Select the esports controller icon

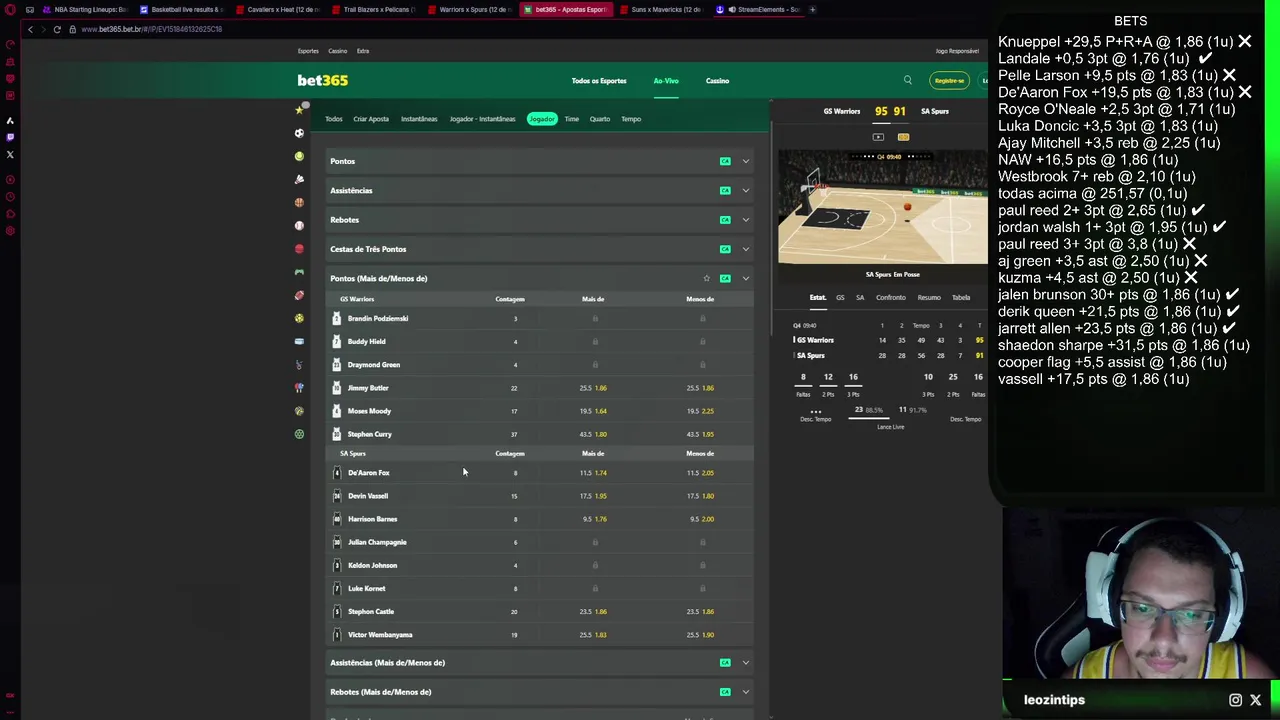pyautogui.click(x=299, y=272)
